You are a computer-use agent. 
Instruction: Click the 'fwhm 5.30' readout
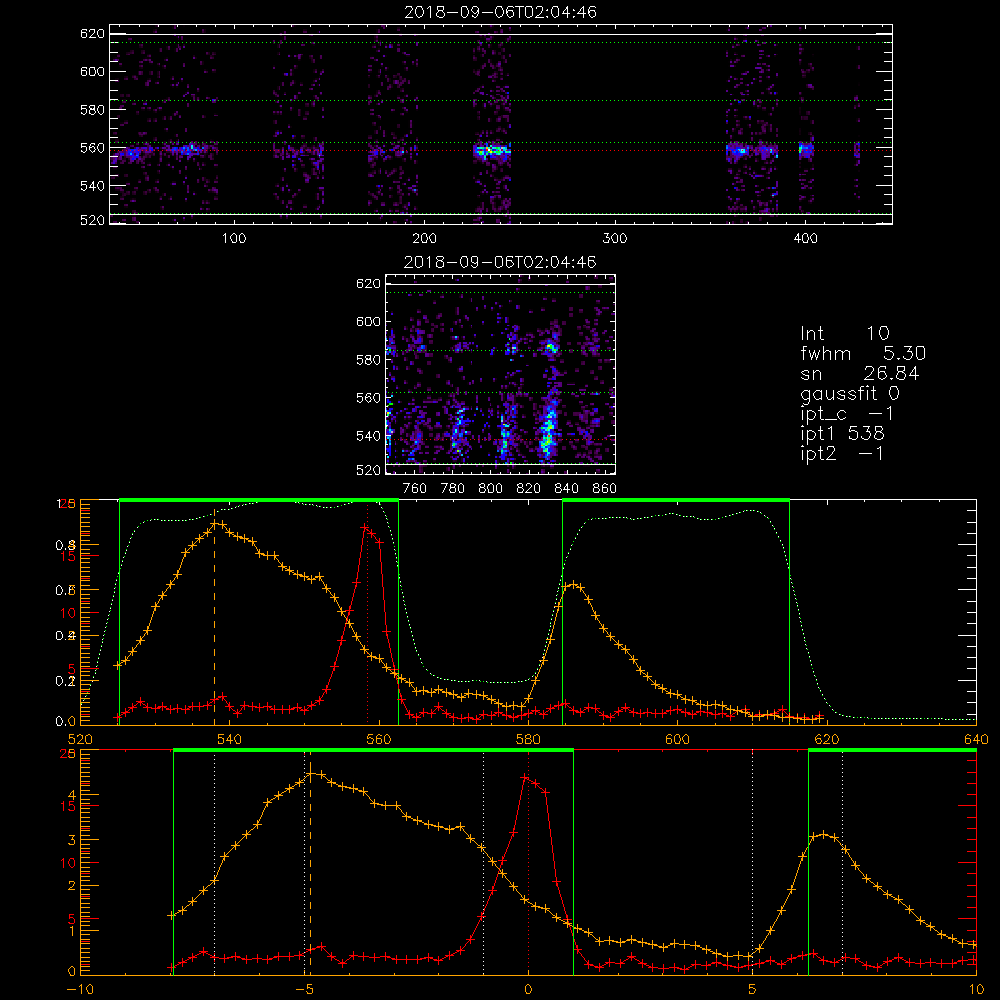coord(863,353)
